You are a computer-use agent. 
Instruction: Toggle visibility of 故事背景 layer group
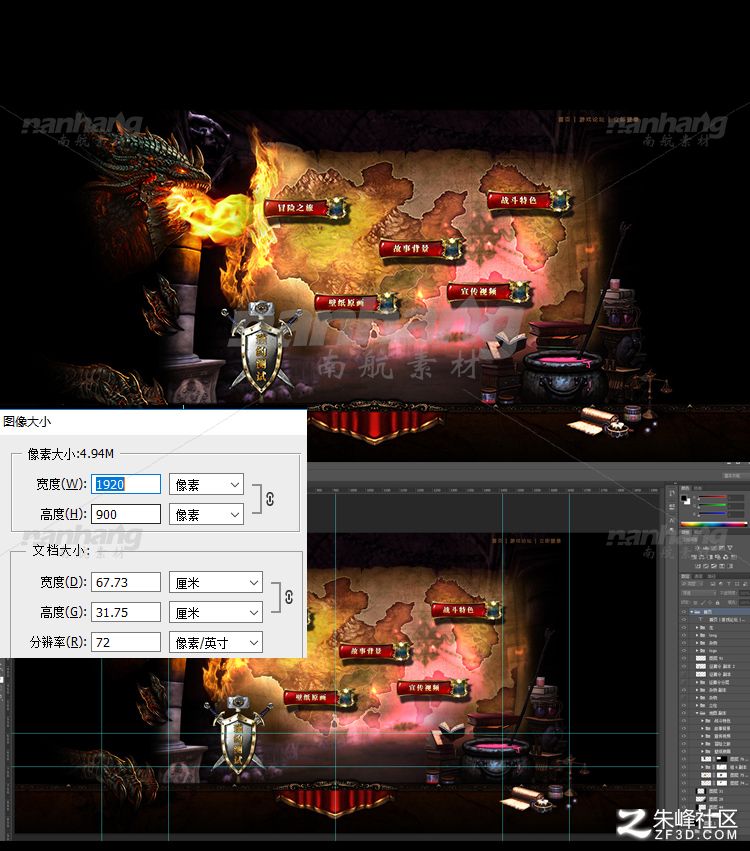[684, 728]
